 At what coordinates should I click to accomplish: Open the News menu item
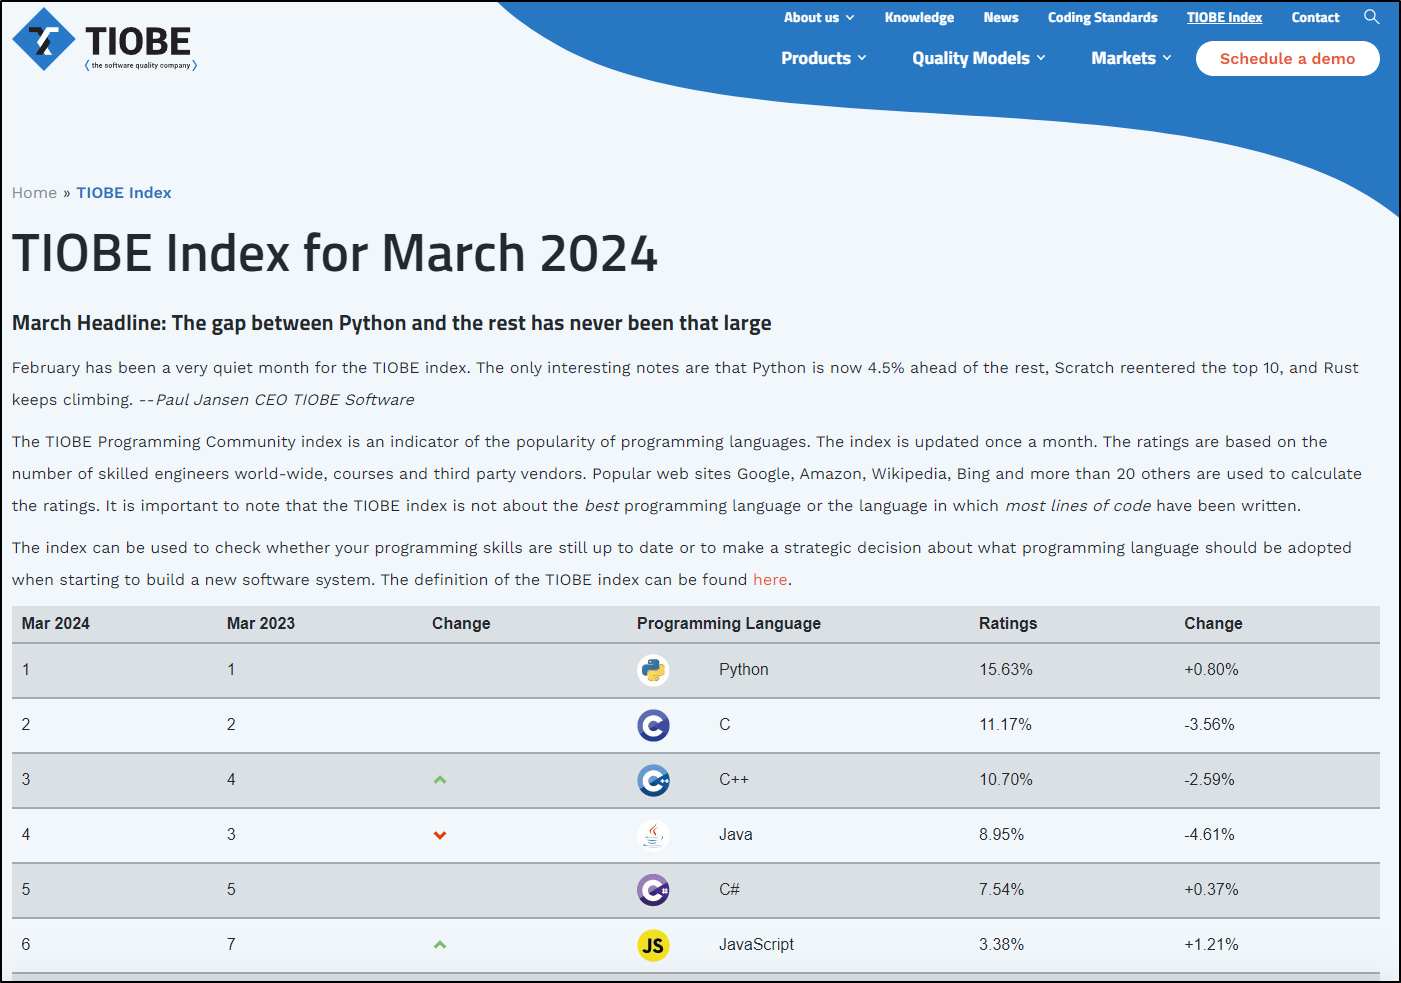[1001, 17]
